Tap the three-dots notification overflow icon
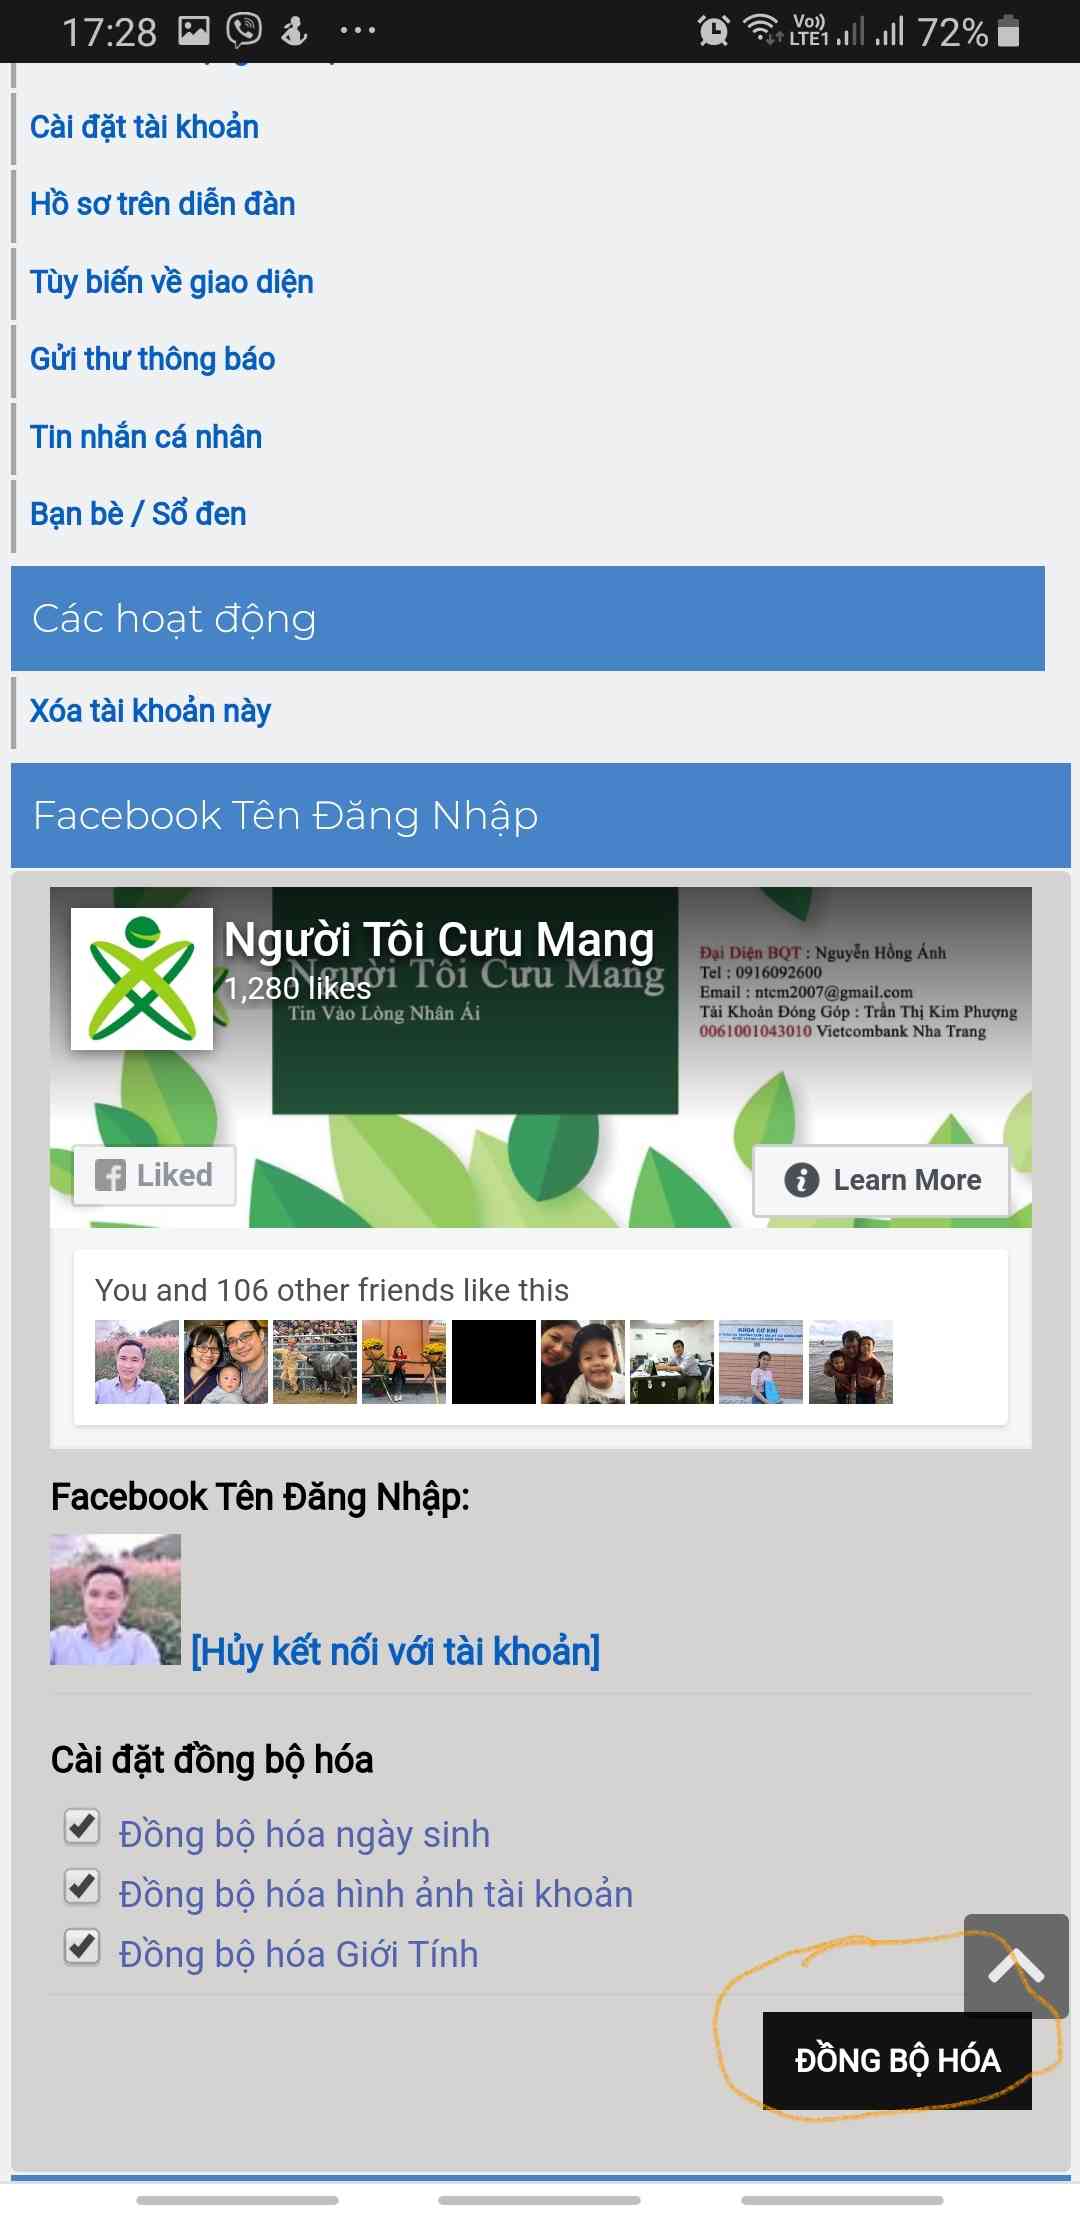The image size is (1080, 2220). click(x=357, y=31)
